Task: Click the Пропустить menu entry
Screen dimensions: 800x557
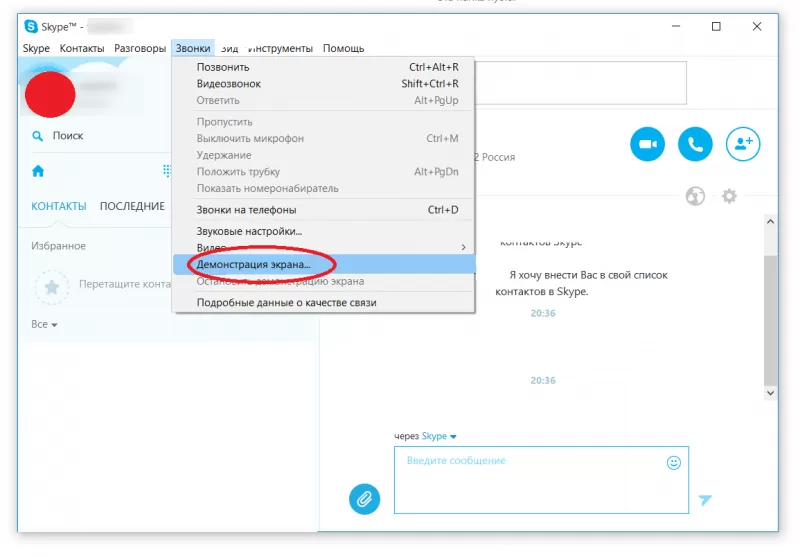Action: [x=323, y=122]
